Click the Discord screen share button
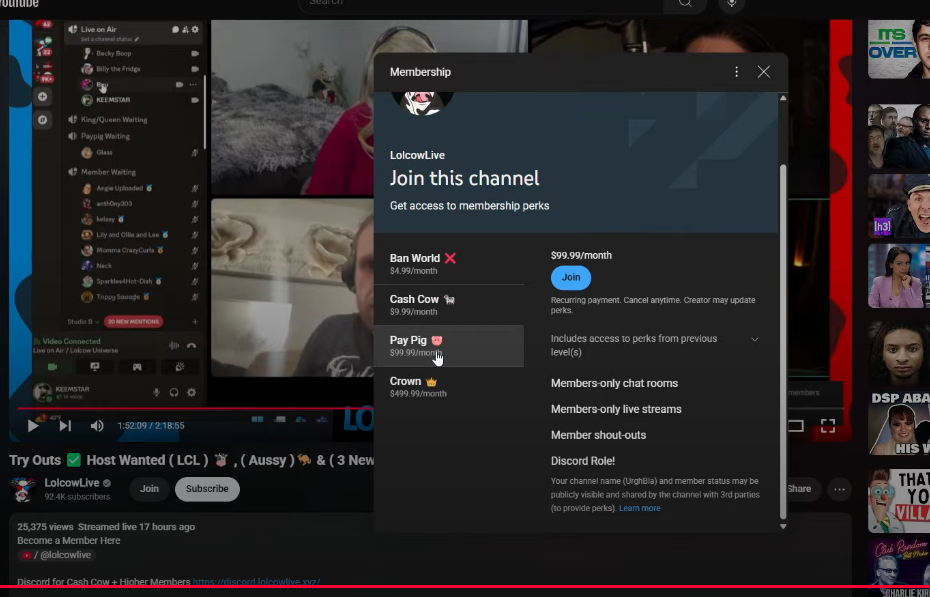Image resolution: width=930 pixels, height=597 pixels. (x=95, y=367)
